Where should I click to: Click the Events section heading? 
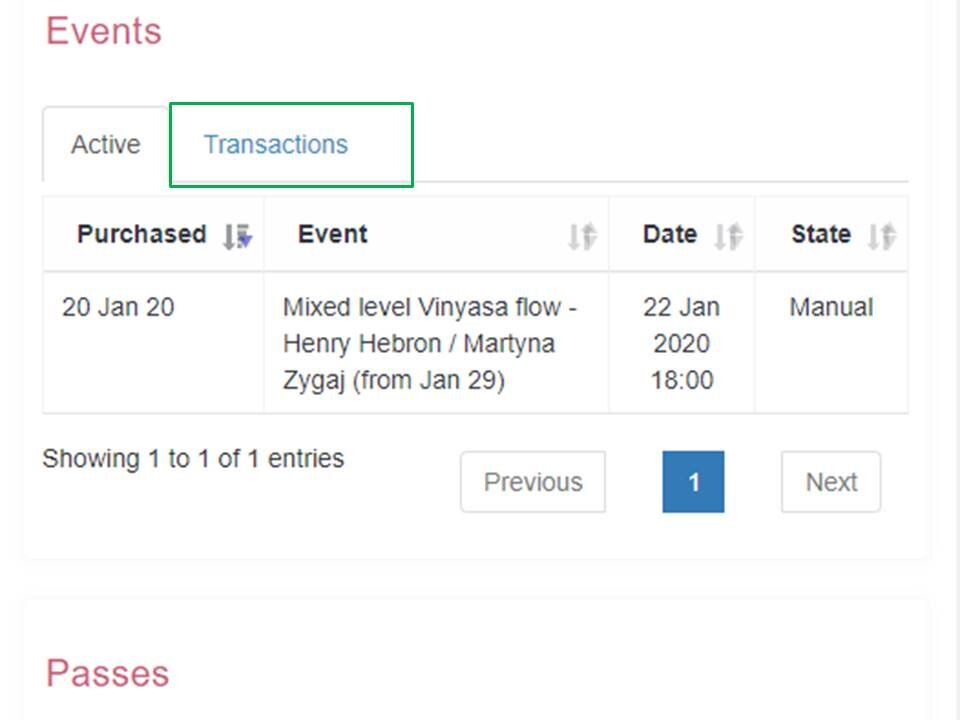pos(105,31)
